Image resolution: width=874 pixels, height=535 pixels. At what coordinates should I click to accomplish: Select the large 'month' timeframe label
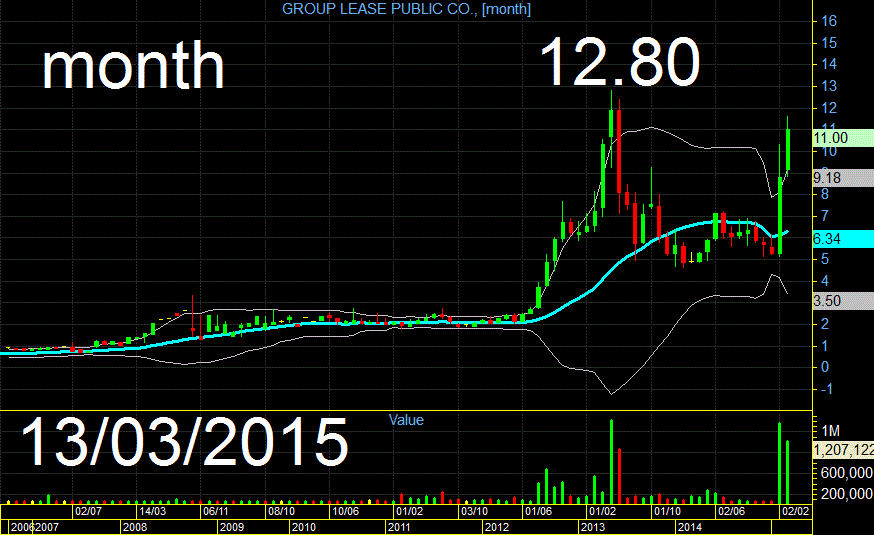[x=133, y=66]
